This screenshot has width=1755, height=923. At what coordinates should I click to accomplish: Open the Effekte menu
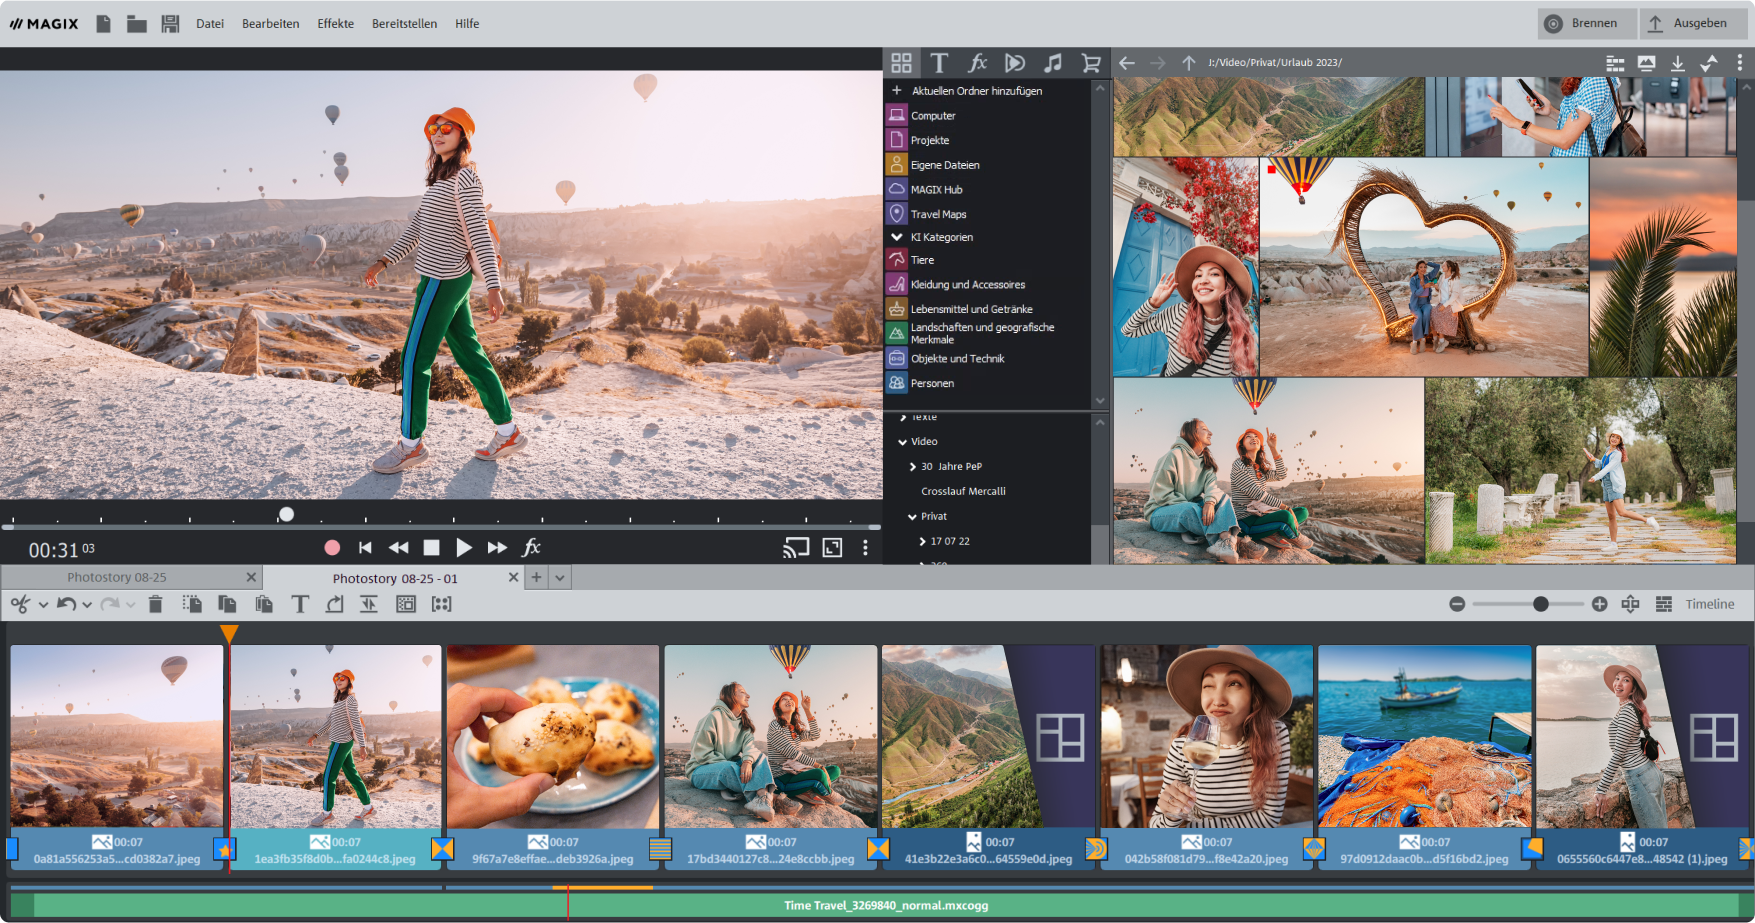(335, 23)
